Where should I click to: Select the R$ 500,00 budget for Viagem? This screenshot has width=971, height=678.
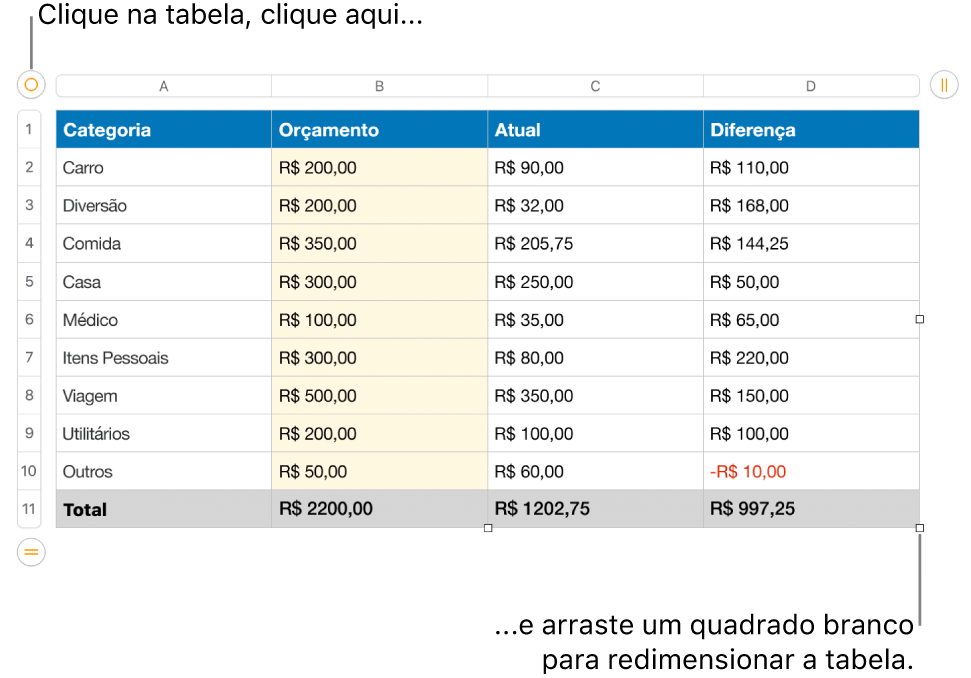coord(379,395)
